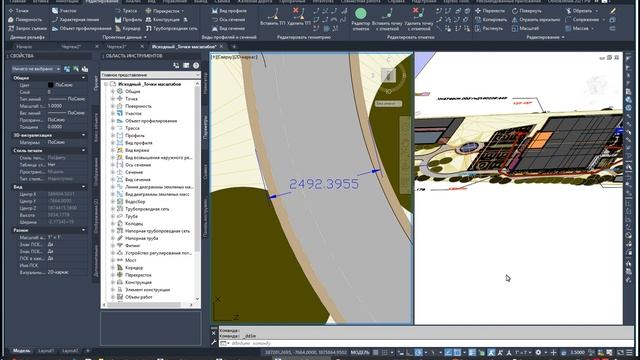Screen dimensions: 640x360
Task: Select Трасса in the toolspace tree
Action: 132,128
